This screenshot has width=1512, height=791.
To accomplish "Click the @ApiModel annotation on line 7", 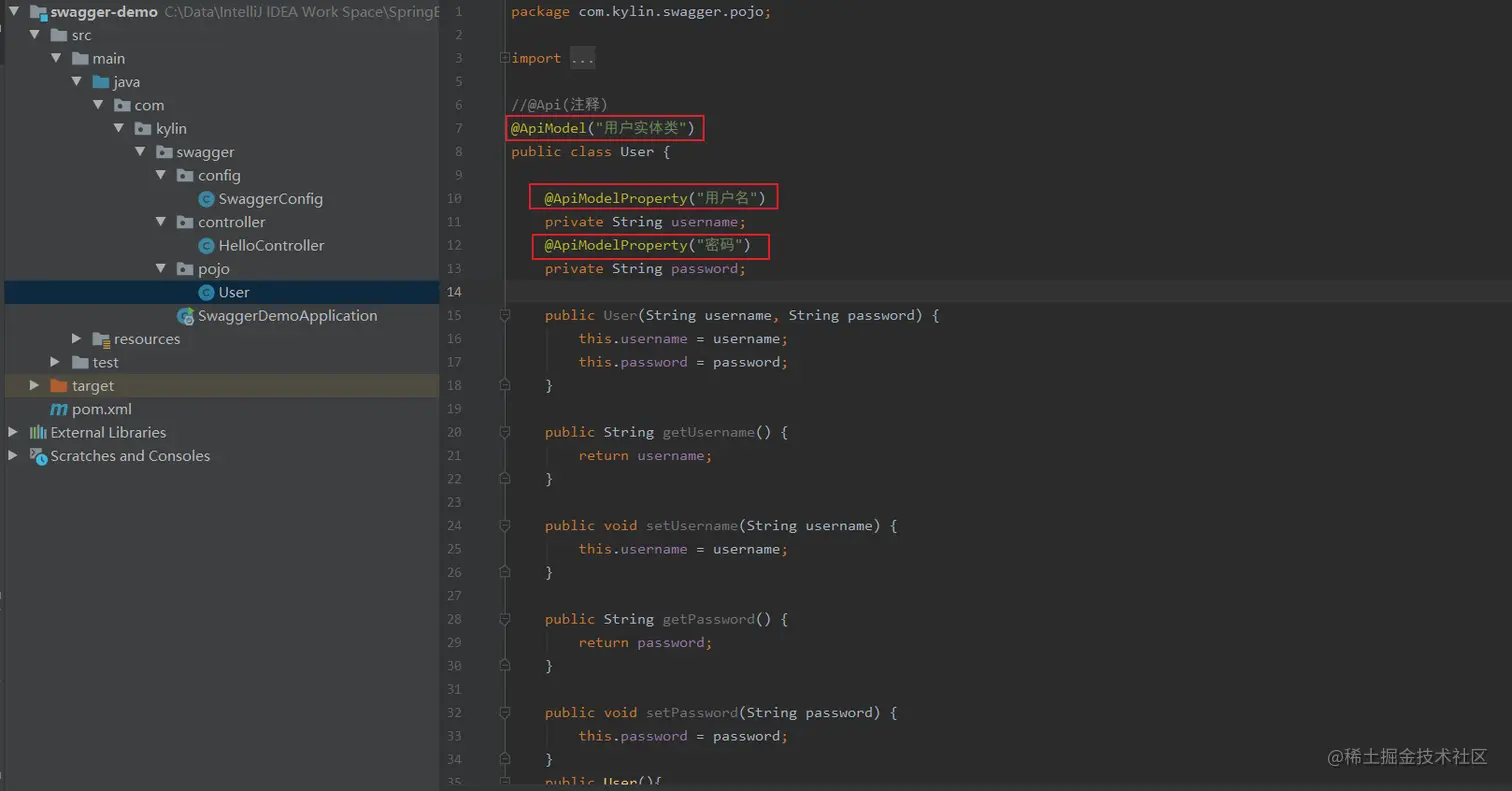I will (604, 128).
